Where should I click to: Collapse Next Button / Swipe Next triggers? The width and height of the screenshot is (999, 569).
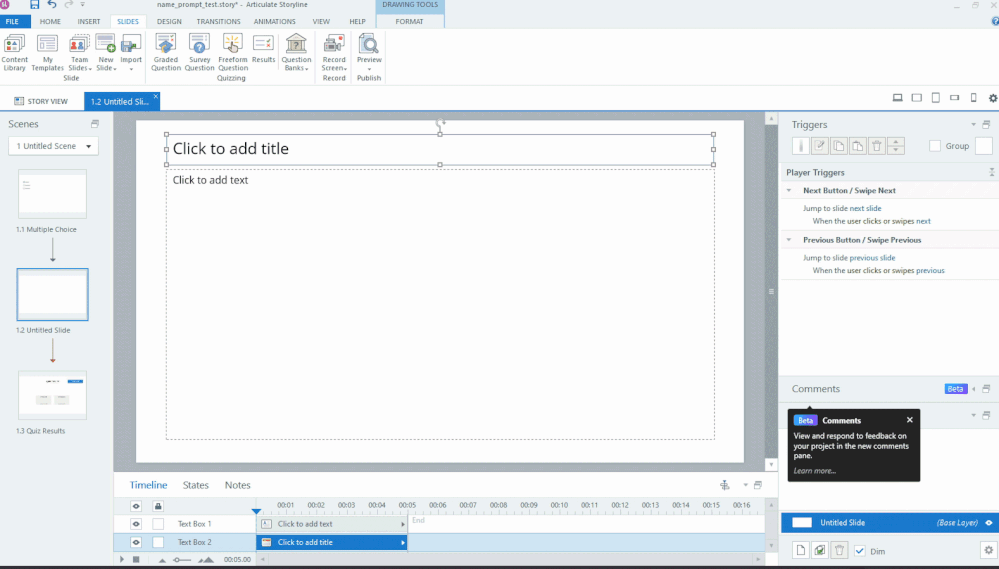coord(789,190)
